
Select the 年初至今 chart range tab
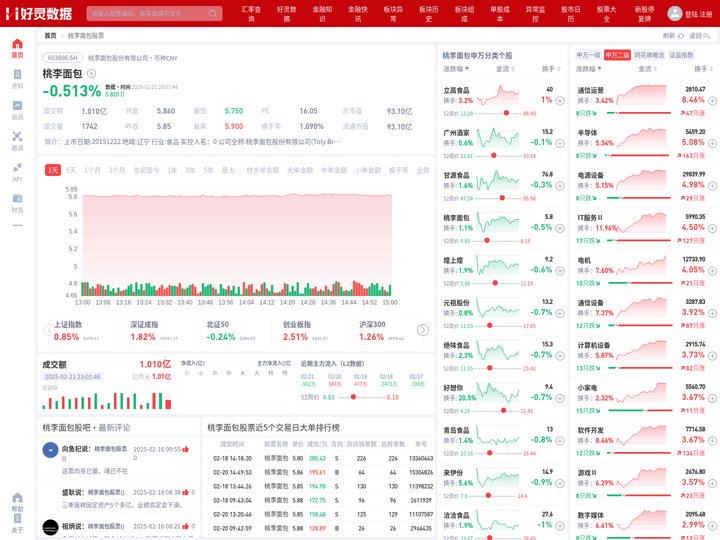click(146, 170)
